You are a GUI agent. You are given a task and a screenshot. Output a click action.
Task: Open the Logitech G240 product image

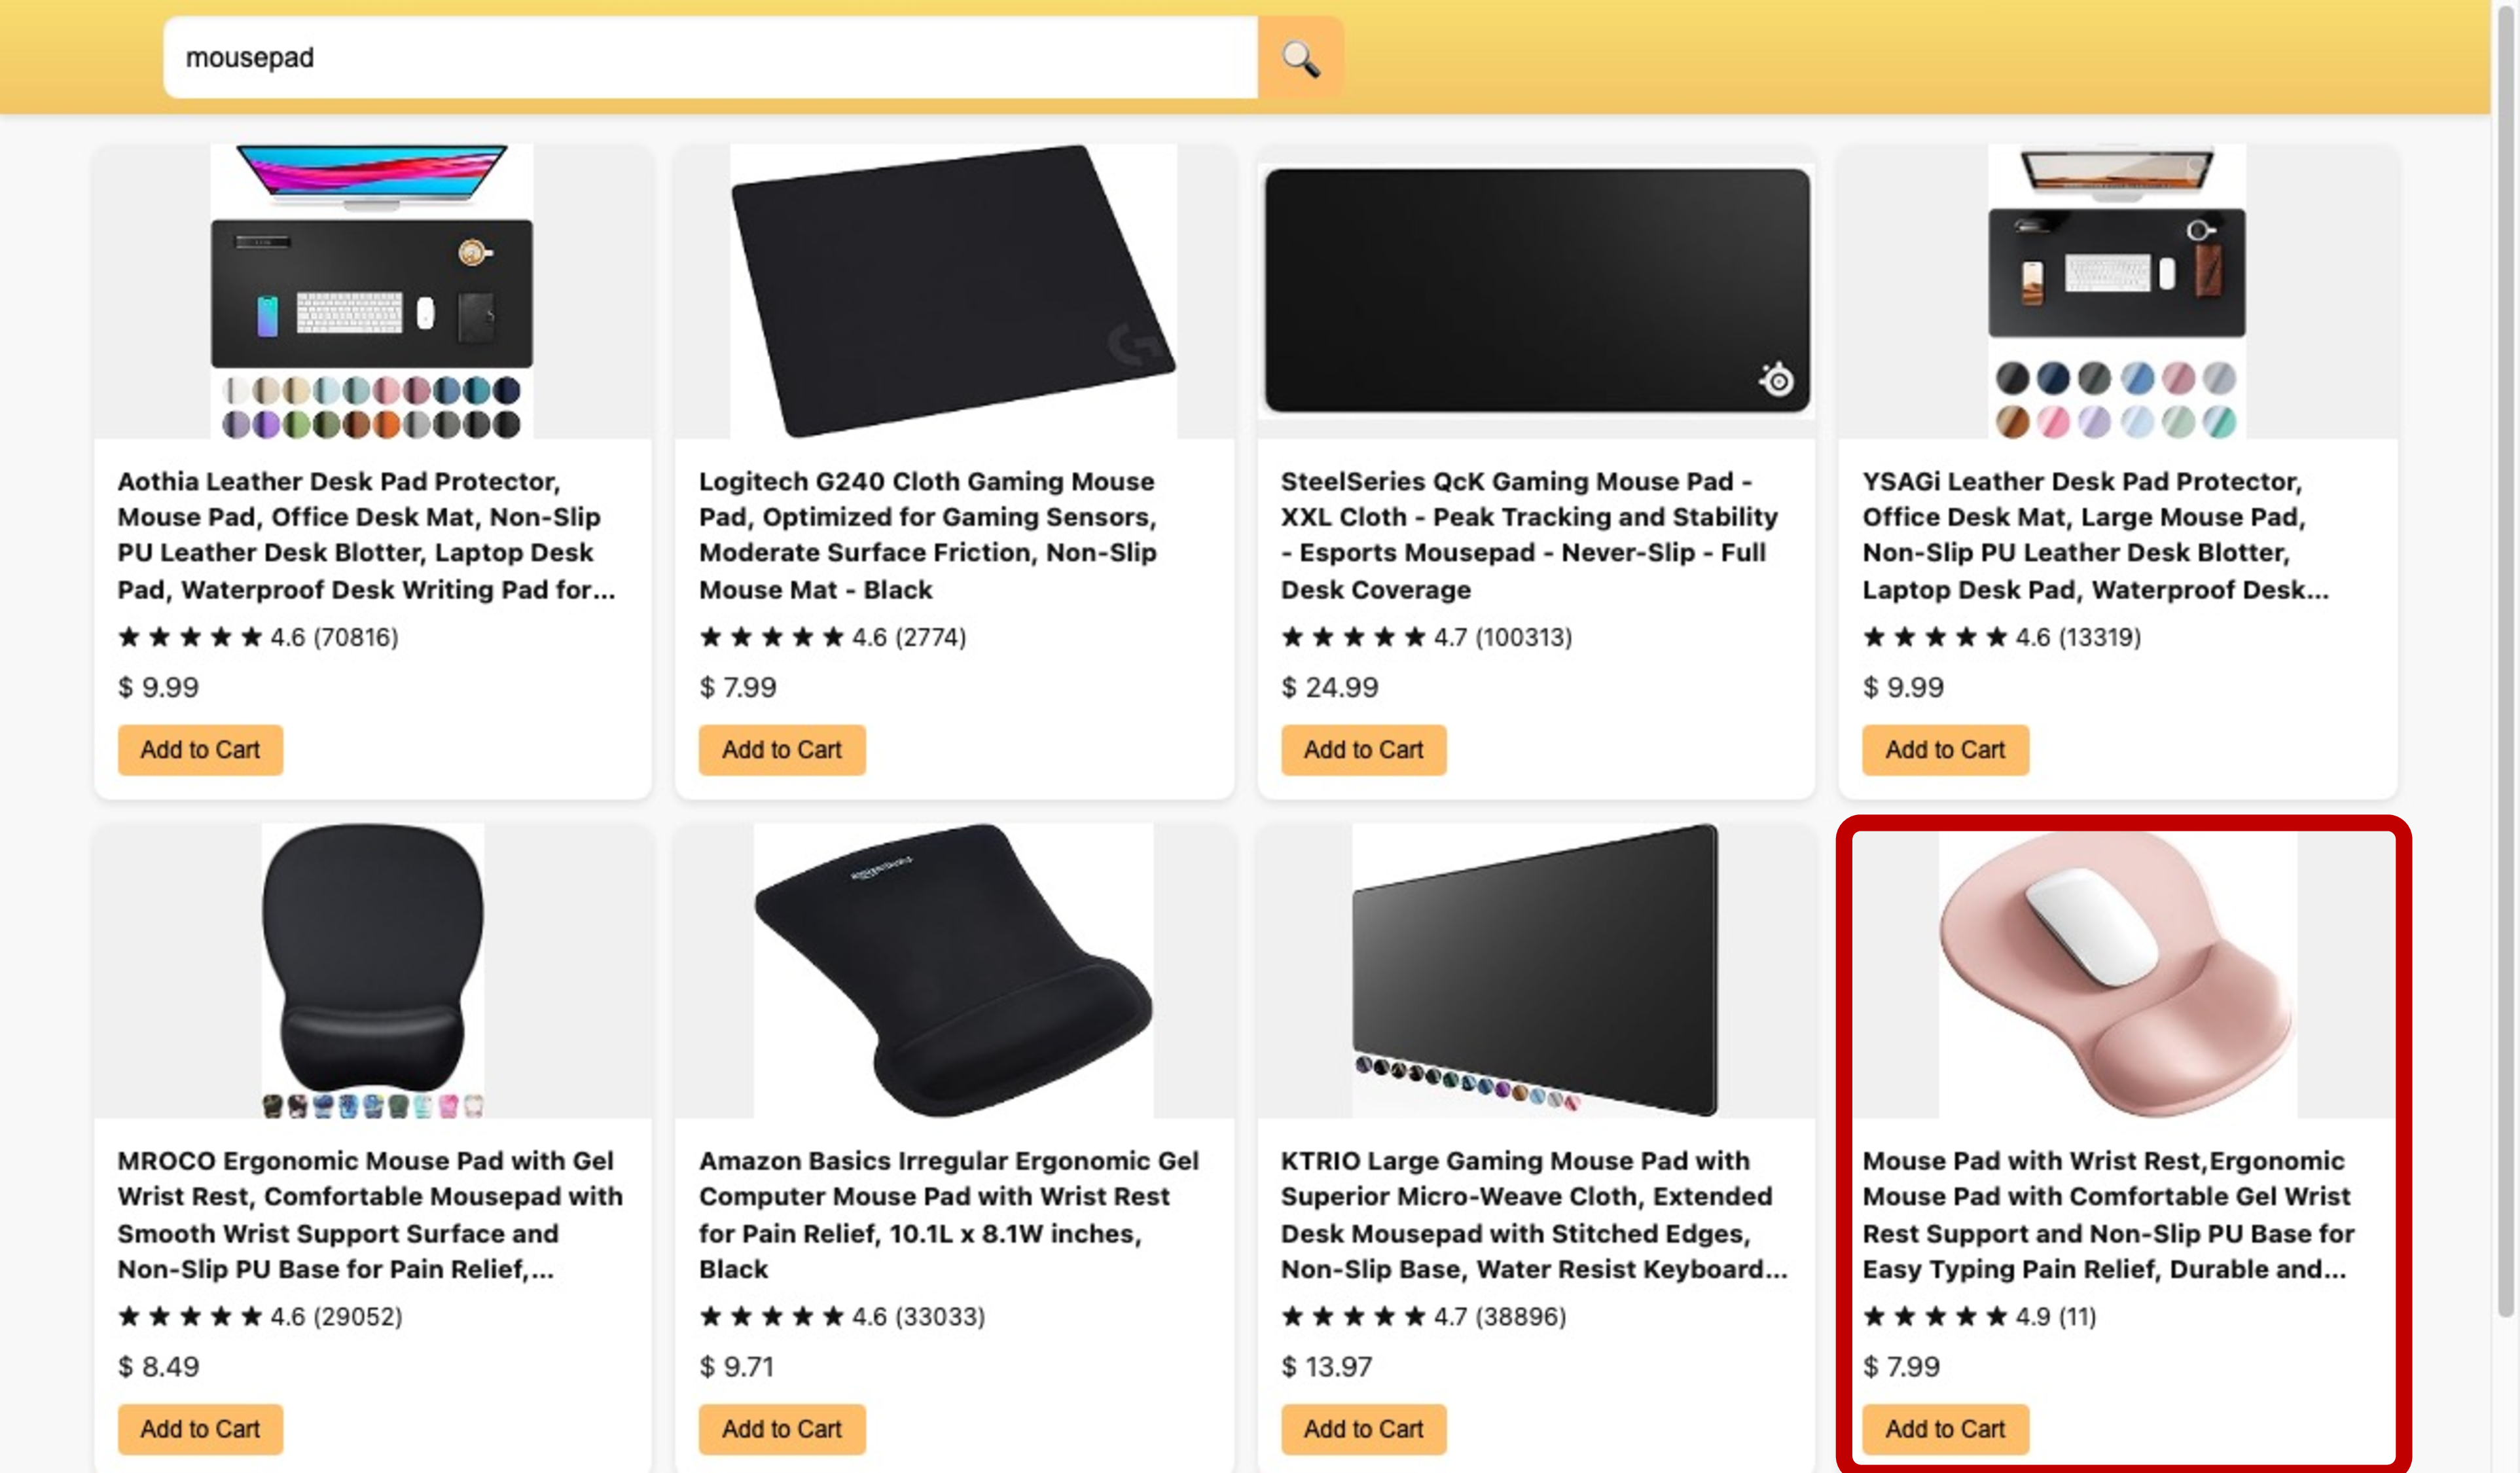click(954, 291)
